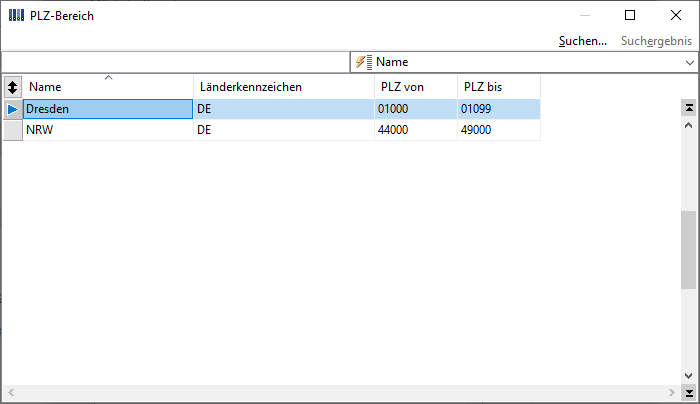
Task: Sort by the PLZ bis column header
Action: pos(499,87)
